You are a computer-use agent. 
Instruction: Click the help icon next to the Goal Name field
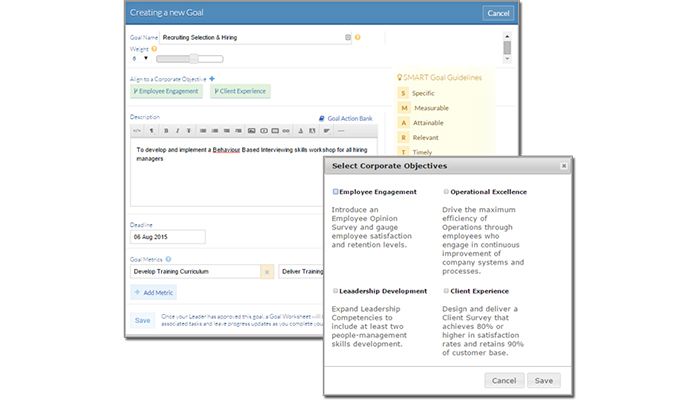tap(358, 37)
